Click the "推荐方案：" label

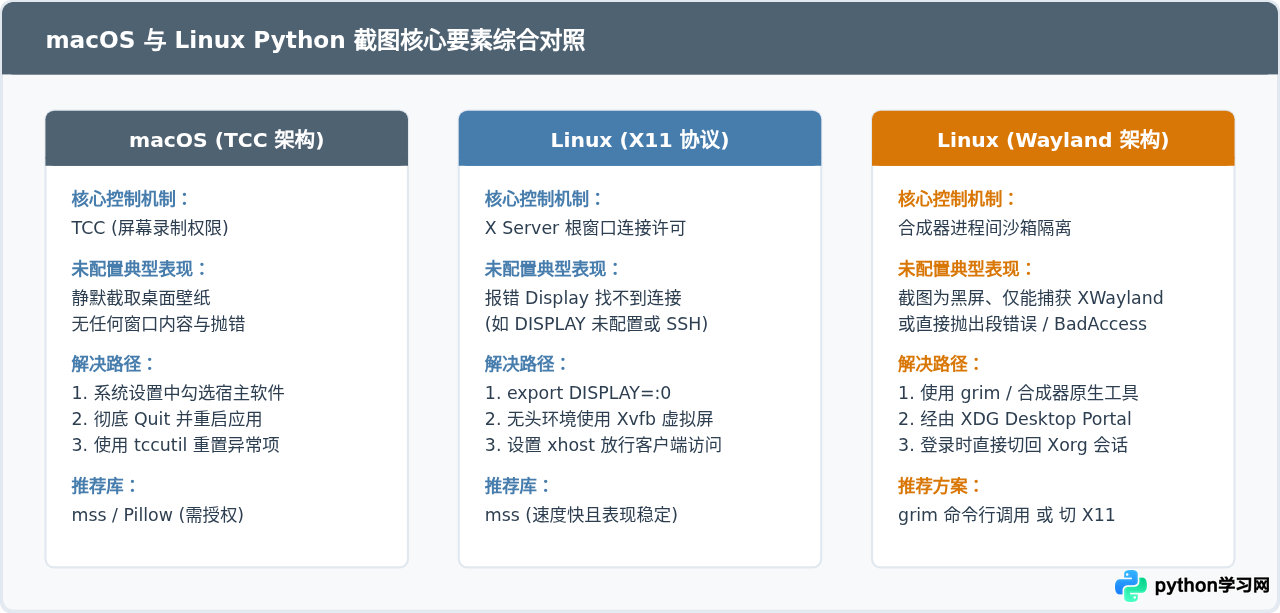click(940, 485)
